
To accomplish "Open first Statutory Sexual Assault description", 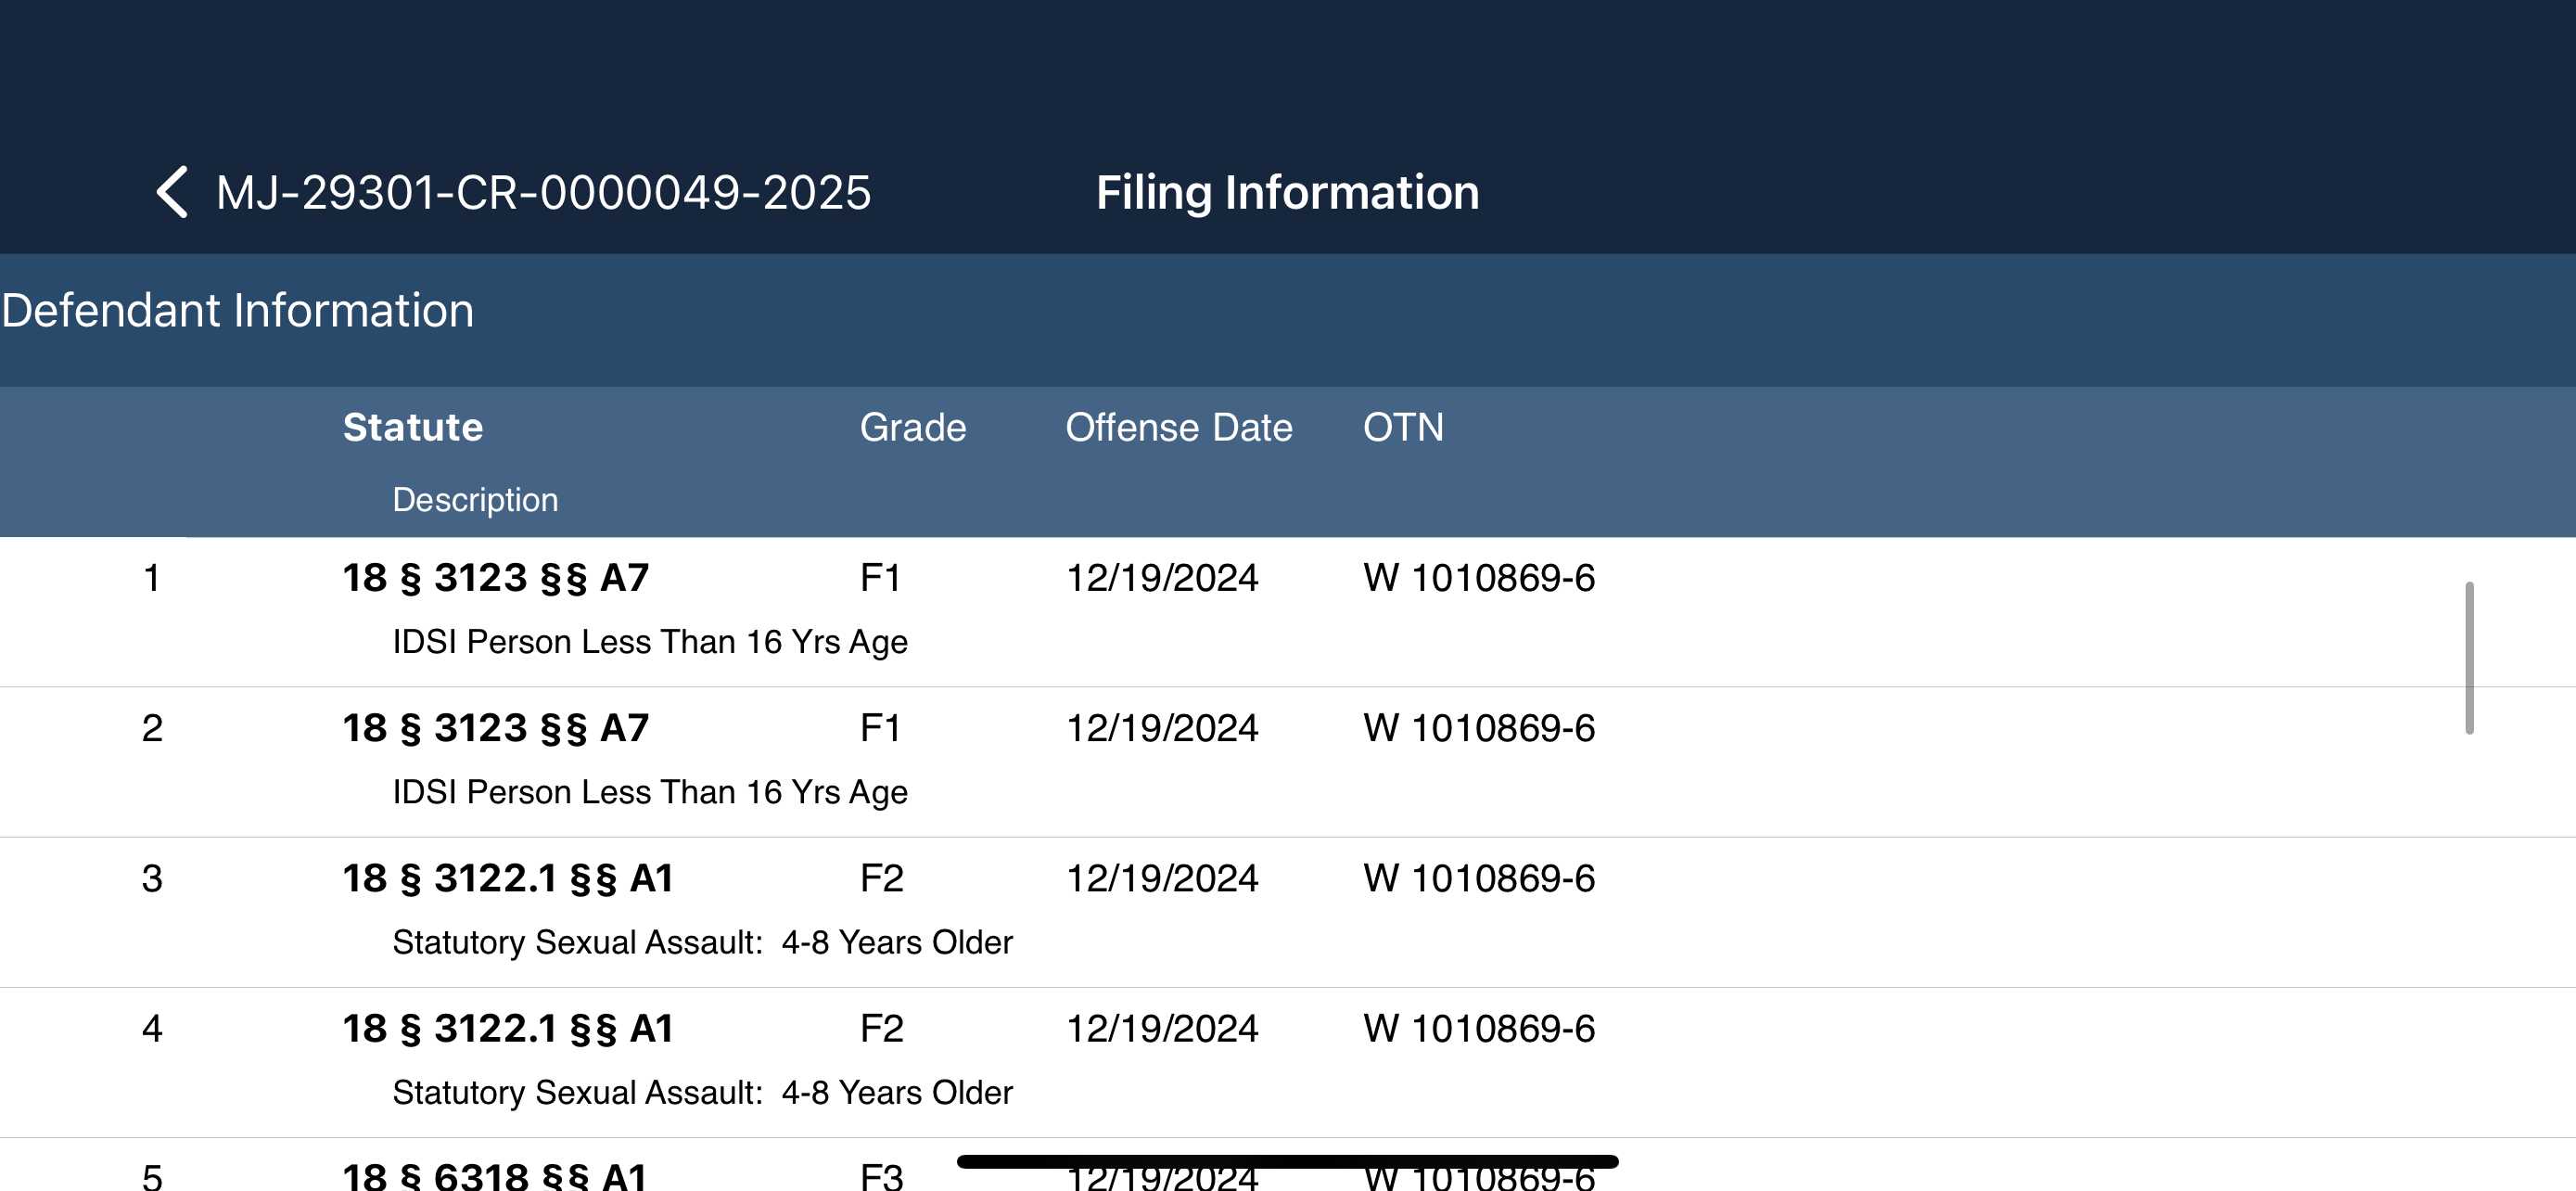I will (x=702, y=942).
